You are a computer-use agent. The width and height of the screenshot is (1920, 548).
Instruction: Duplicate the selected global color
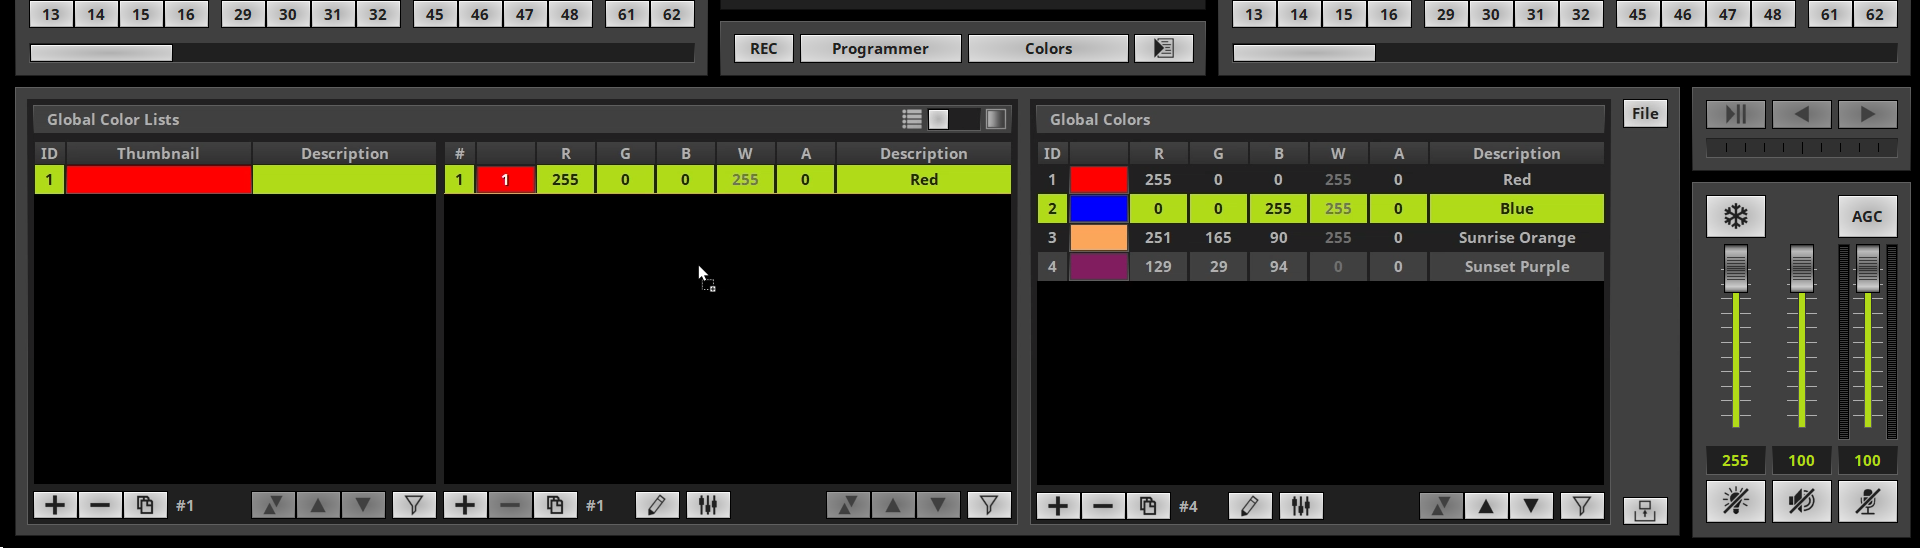pos(1148,506)
